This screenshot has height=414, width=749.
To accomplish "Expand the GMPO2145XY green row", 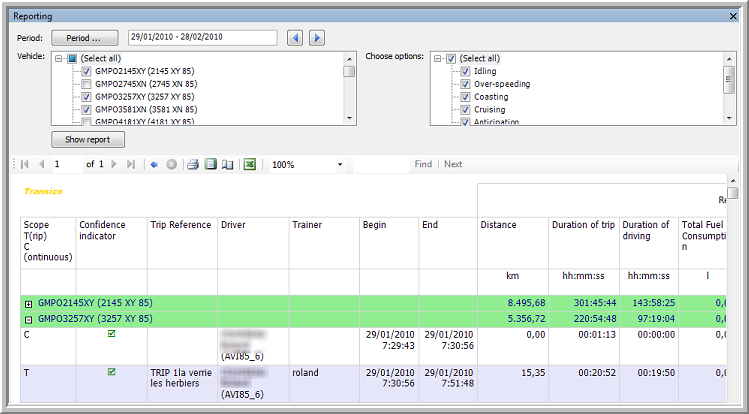I will 28,303.
